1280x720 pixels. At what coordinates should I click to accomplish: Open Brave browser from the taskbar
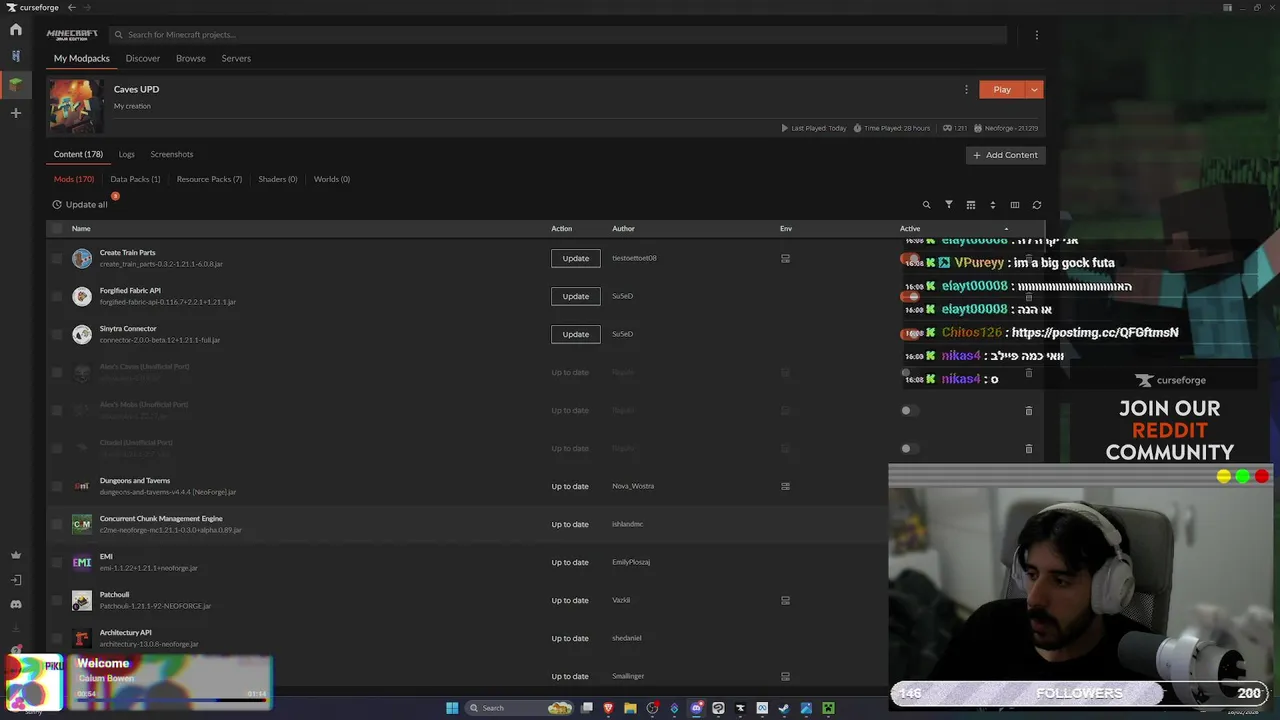click(x=608, y=708)
